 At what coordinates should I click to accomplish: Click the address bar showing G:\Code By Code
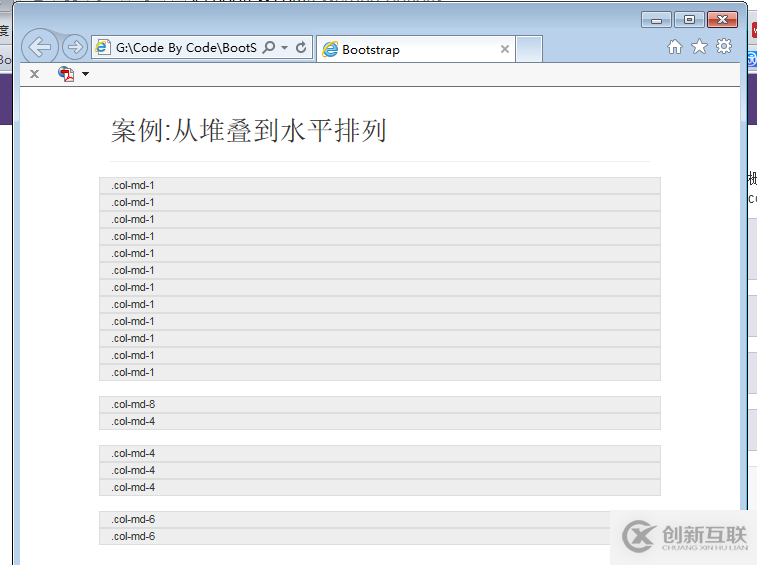click(x=186, y=47)
